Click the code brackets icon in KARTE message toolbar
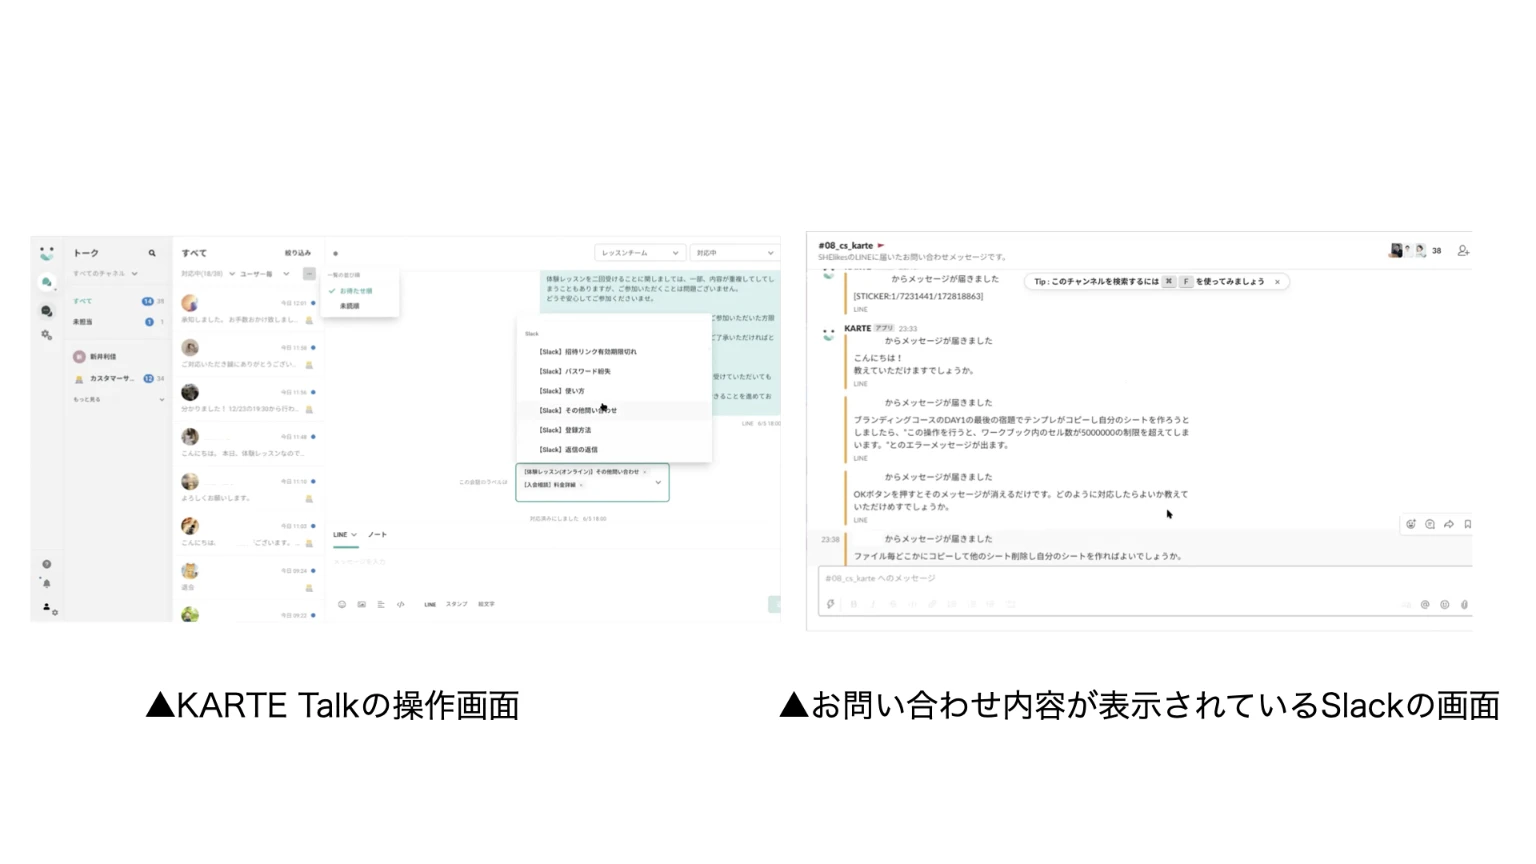This screenshot has width=1536, height=864. tap(401, 604)
